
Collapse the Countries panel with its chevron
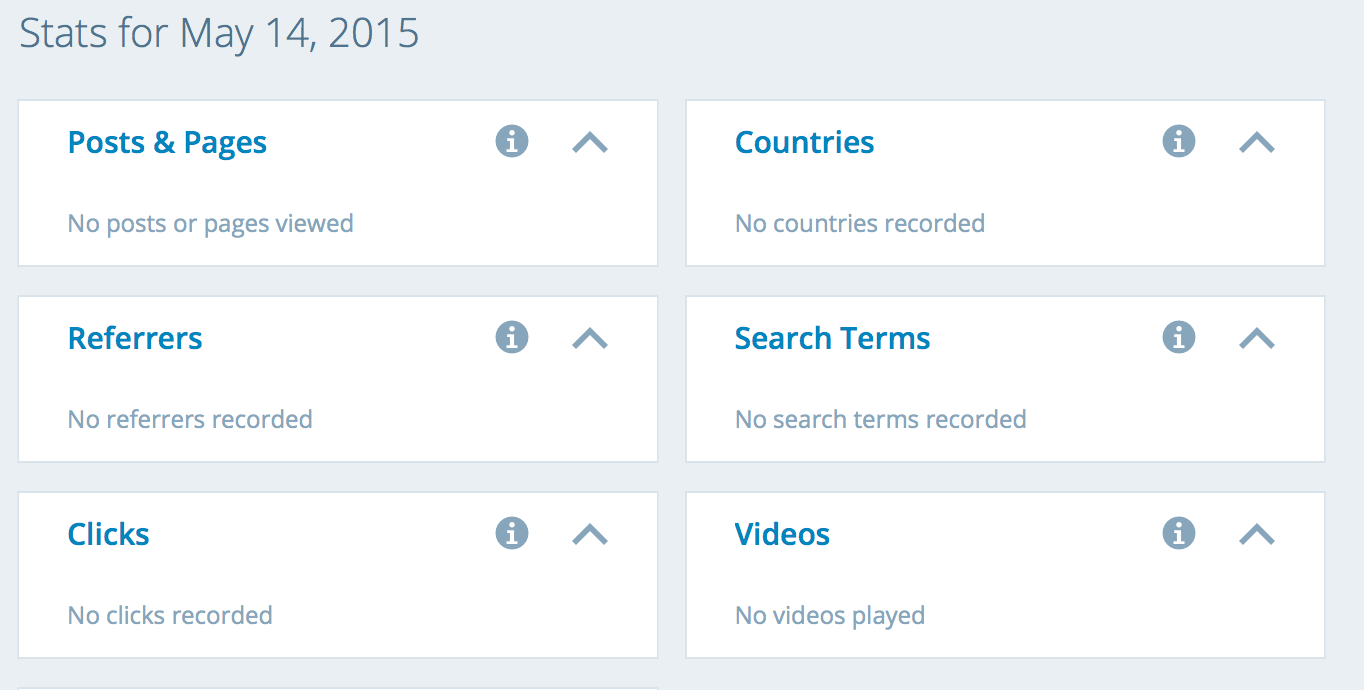click(x=1257, y=143)
